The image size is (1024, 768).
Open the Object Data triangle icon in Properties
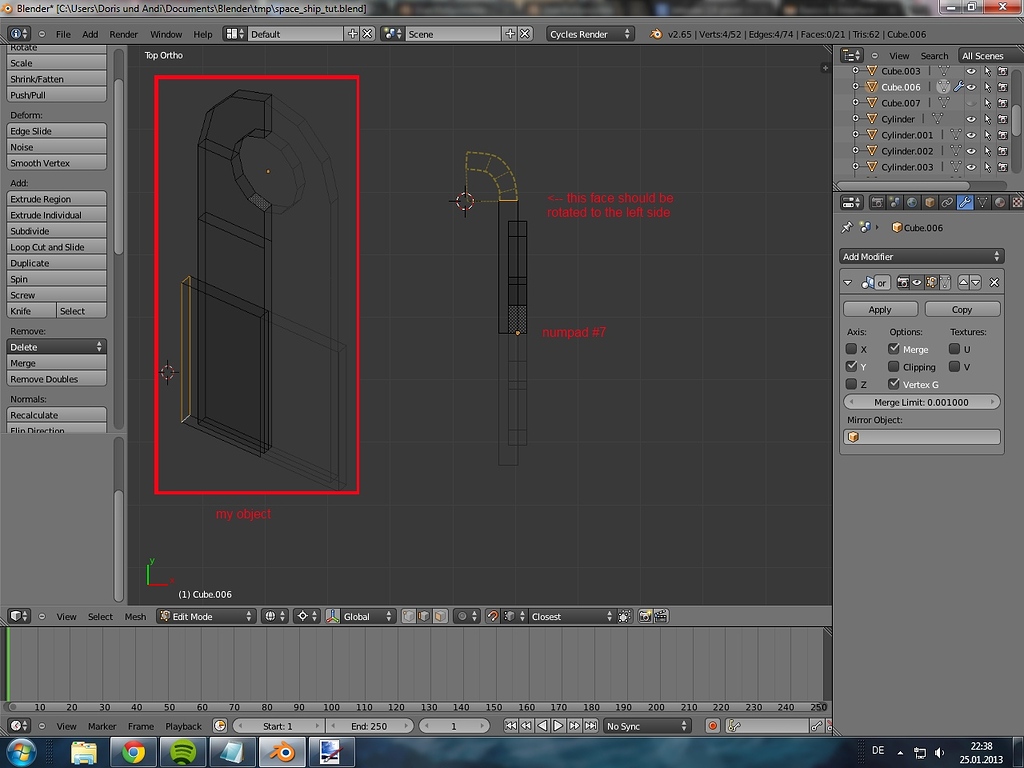(x=982, y=202)
